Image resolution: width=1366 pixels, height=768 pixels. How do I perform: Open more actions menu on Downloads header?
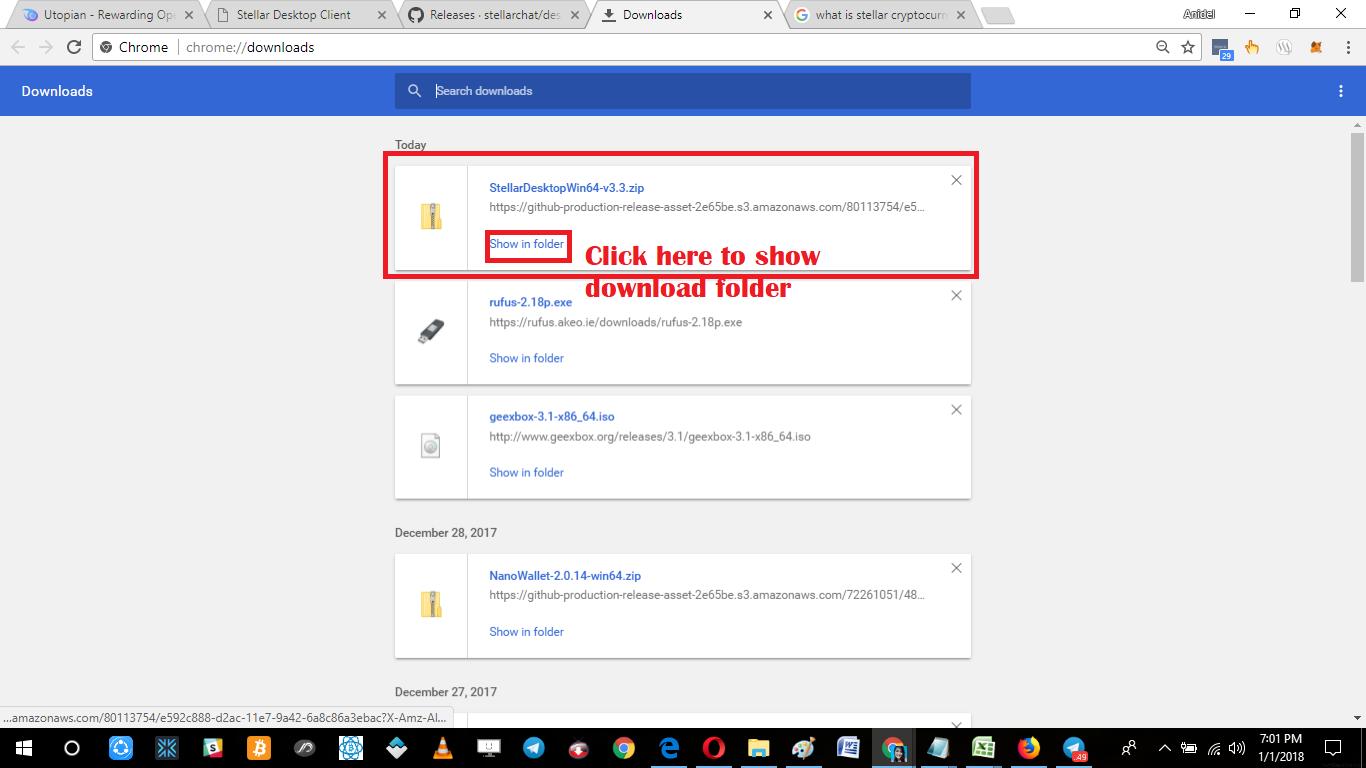click(1341, 91)
